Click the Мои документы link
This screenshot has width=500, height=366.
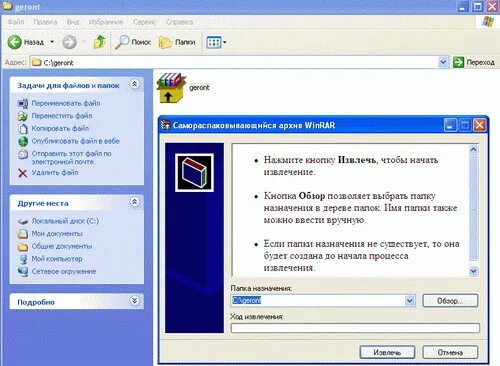point(57,234)
